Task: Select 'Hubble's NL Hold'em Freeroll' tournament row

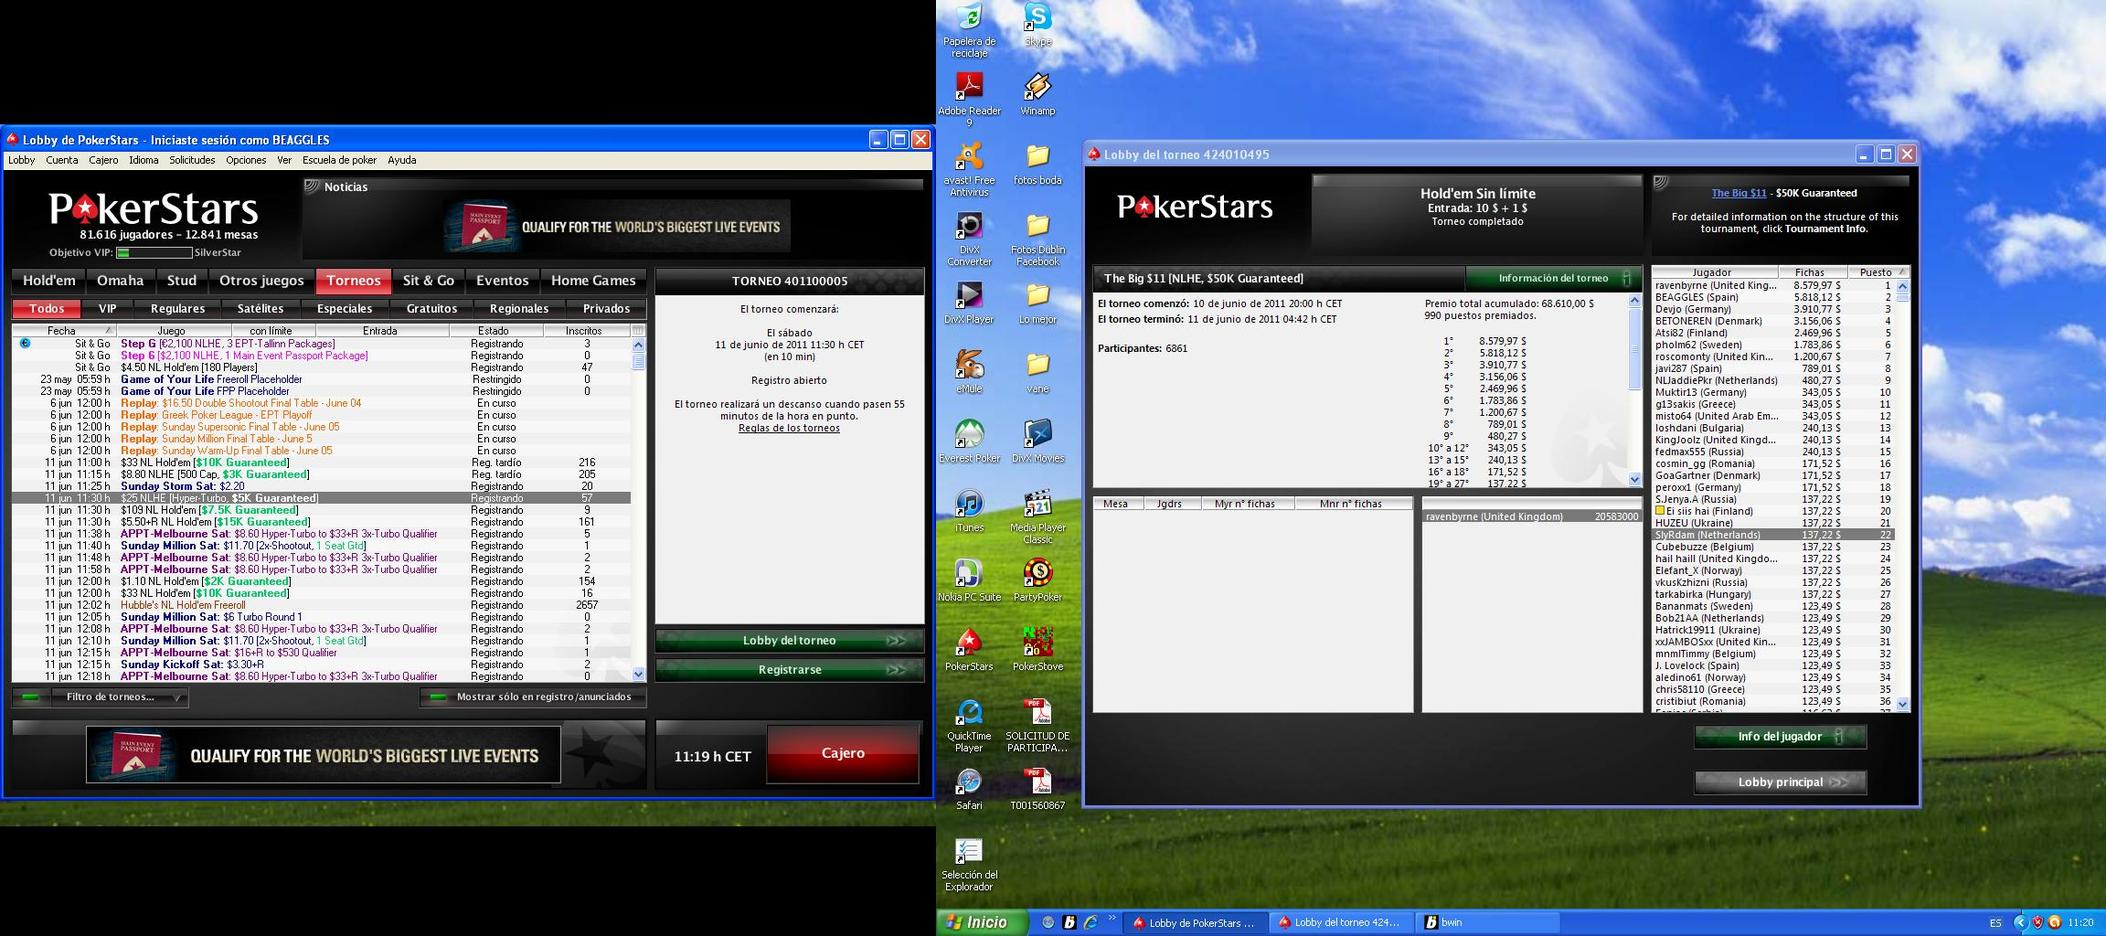Action: coord(321,605)
